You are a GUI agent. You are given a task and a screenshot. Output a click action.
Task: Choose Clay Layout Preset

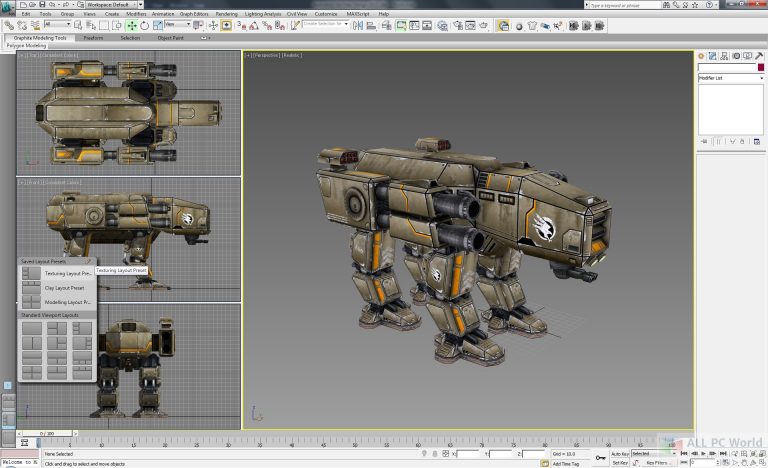[x=64, y=287]
